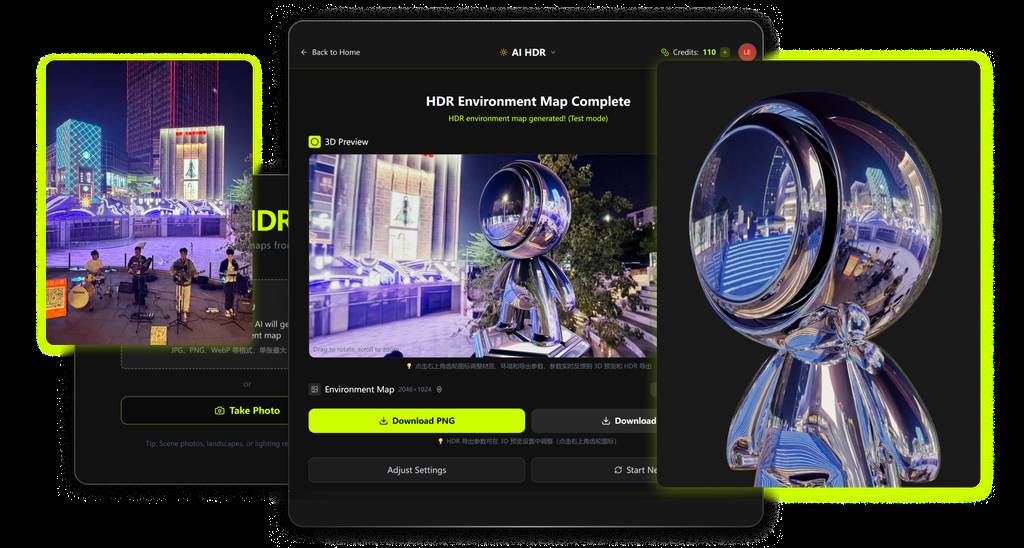Click the 3D Preview section icon
Screen dimensions: 1024x548
[x=315, y=142]
